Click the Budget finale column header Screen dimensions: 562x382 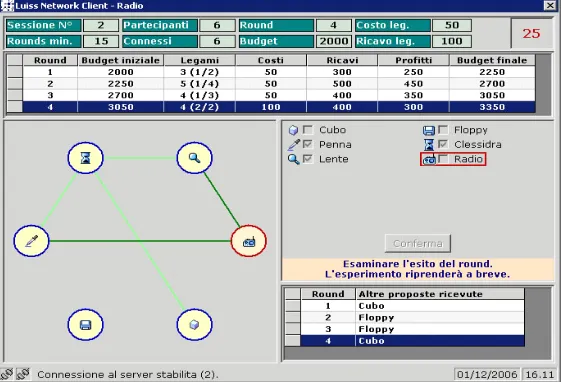[492, 60]
